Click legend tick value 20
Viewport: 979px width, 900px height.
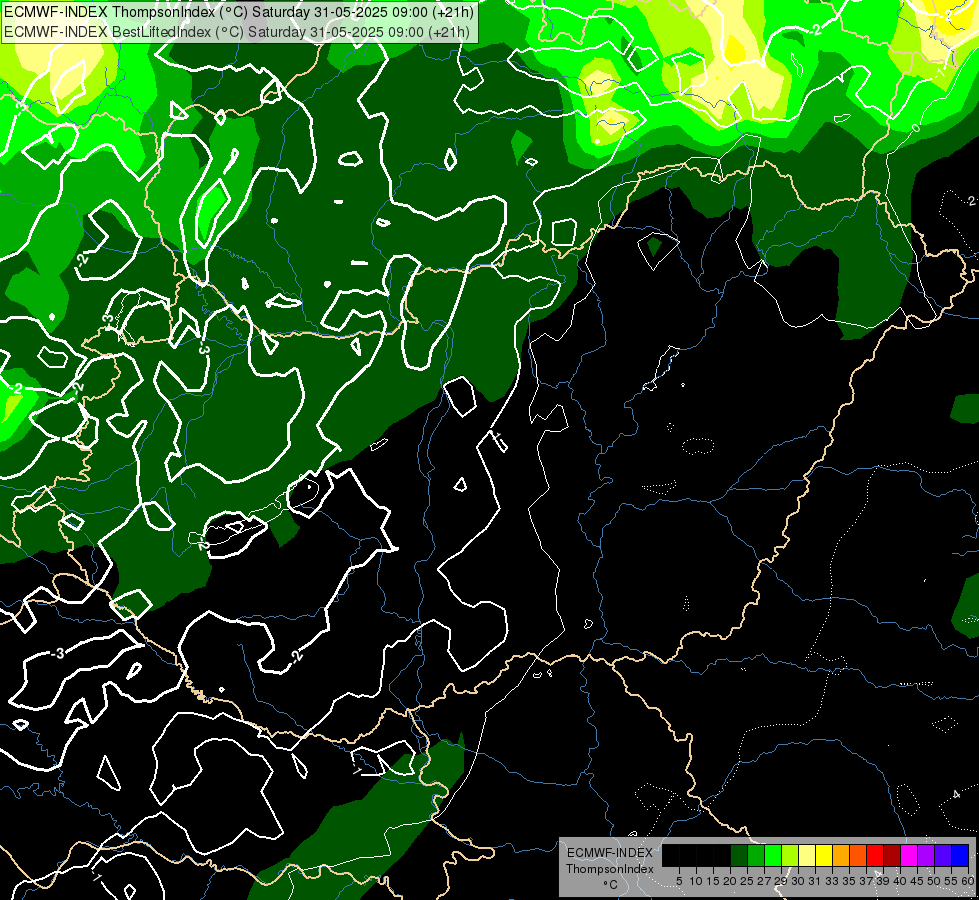pos(730,881)
